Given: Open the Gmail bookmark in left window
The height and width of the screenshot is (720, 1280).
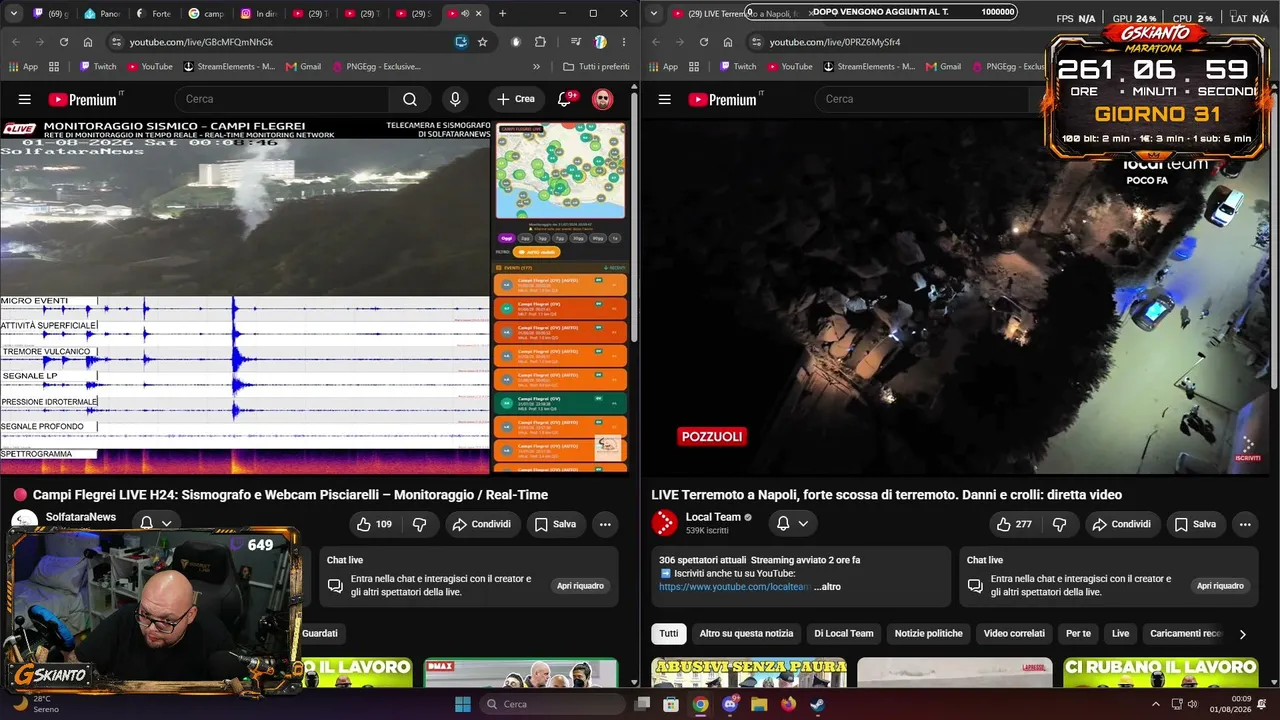Looking at the screenshot, I should [x=303, y=67].
